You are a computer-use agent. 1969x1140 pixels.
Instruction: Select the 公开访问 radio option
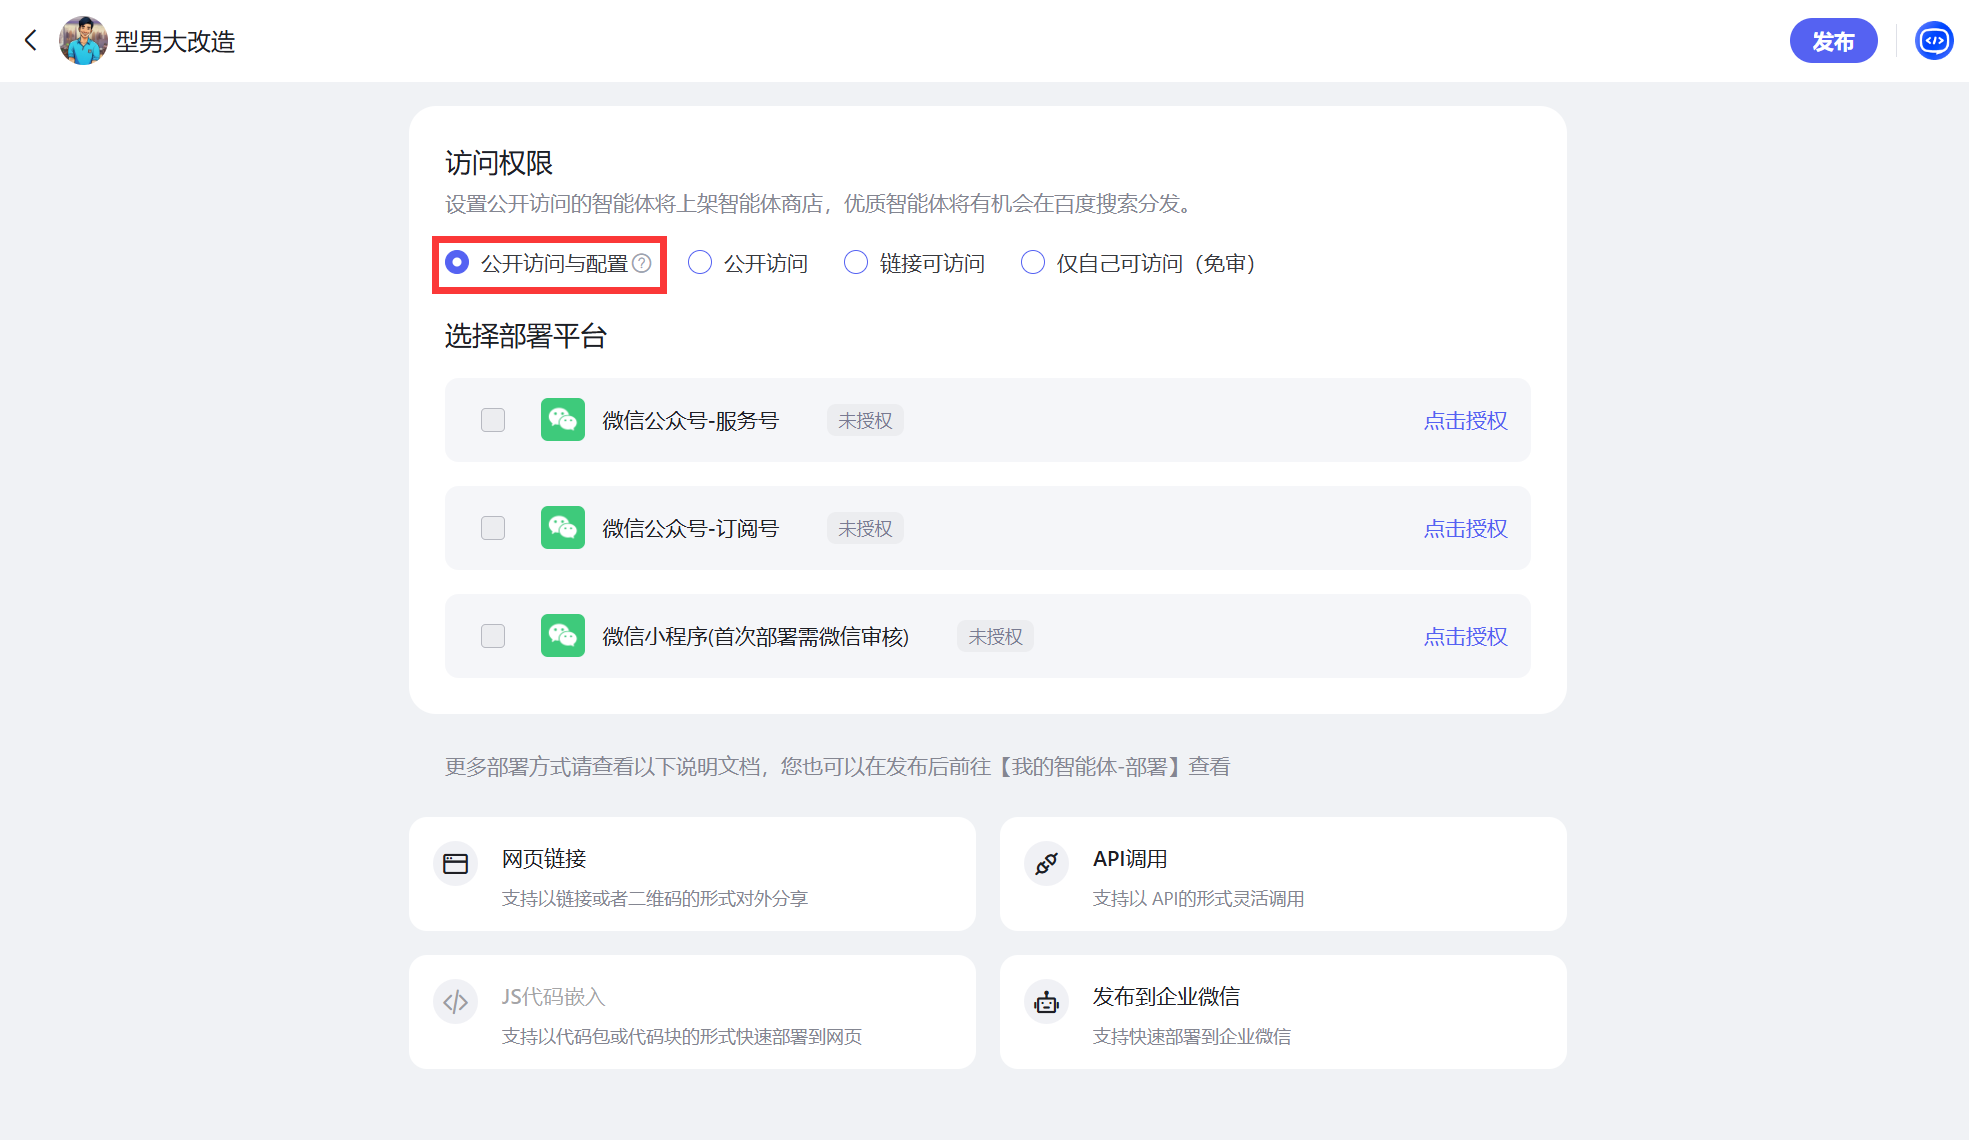[x=700, y=263]
